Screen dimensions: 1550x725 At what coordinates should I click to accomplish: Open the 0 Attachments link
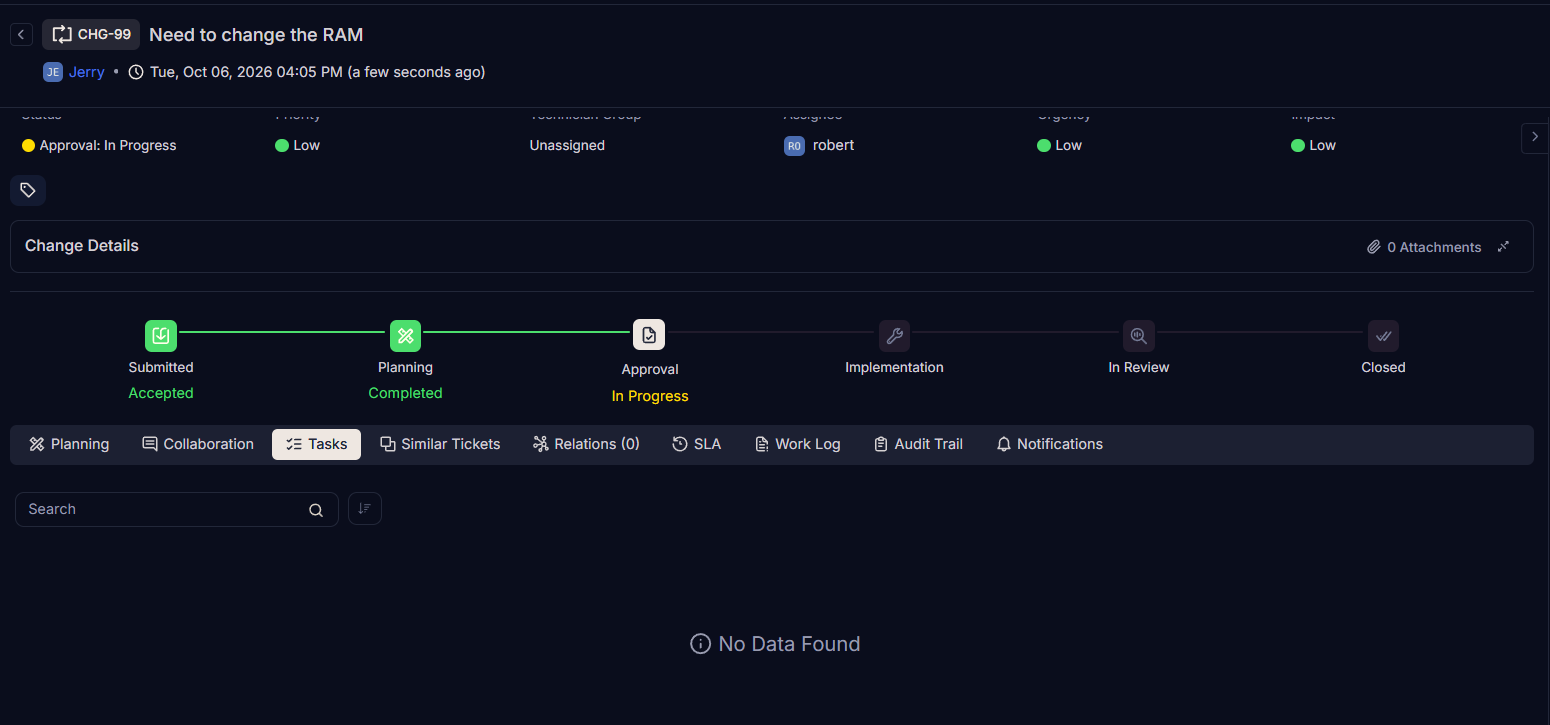pos(1424,247)
